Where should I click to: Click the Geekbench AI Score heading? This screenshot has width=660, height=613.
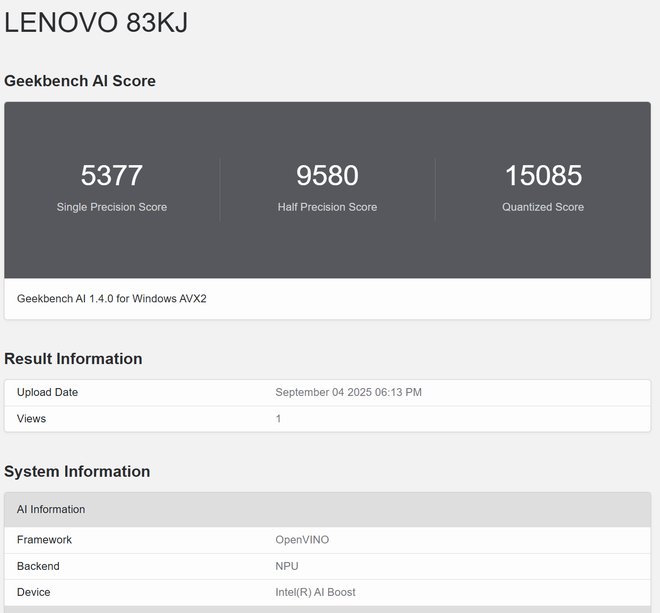(x=80, y=81)
